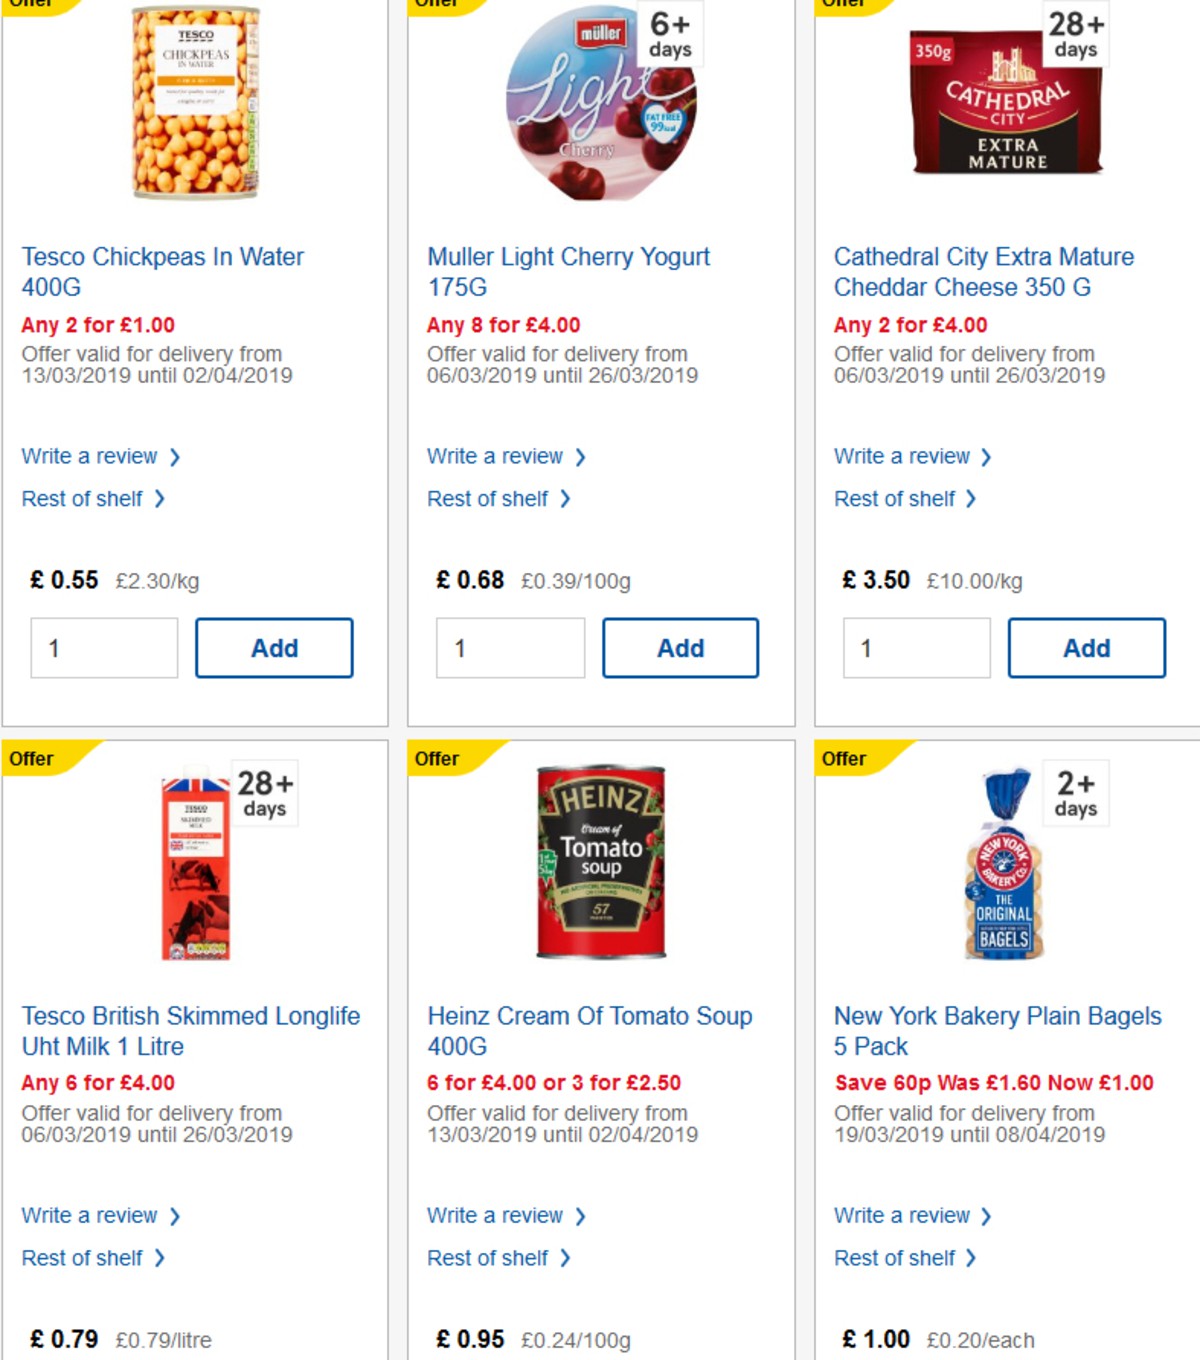Add the Tesco Chickpeas to the basket

pyautogui.click(x=274, y=647)
